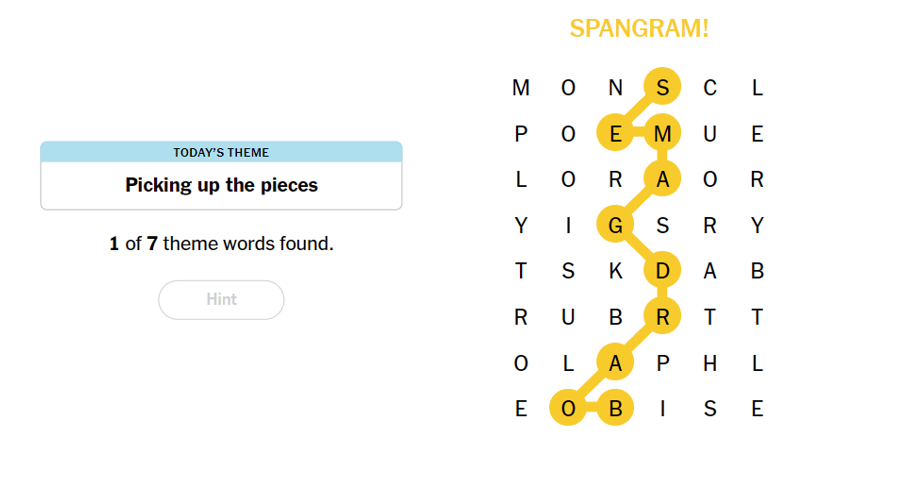Select the letter N in the grid
905x488 pixels.
[615, 88]
